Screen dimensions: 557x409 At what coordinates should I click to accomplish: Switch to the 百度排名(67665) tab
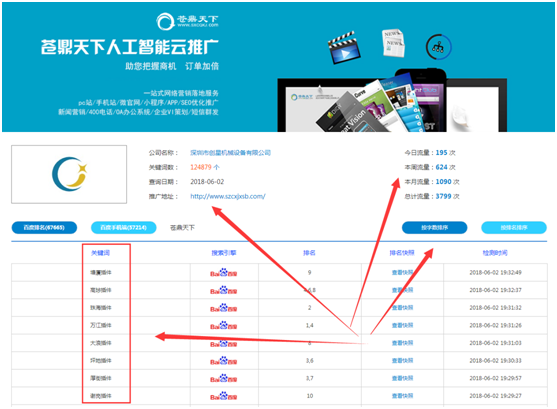[44, 227]
